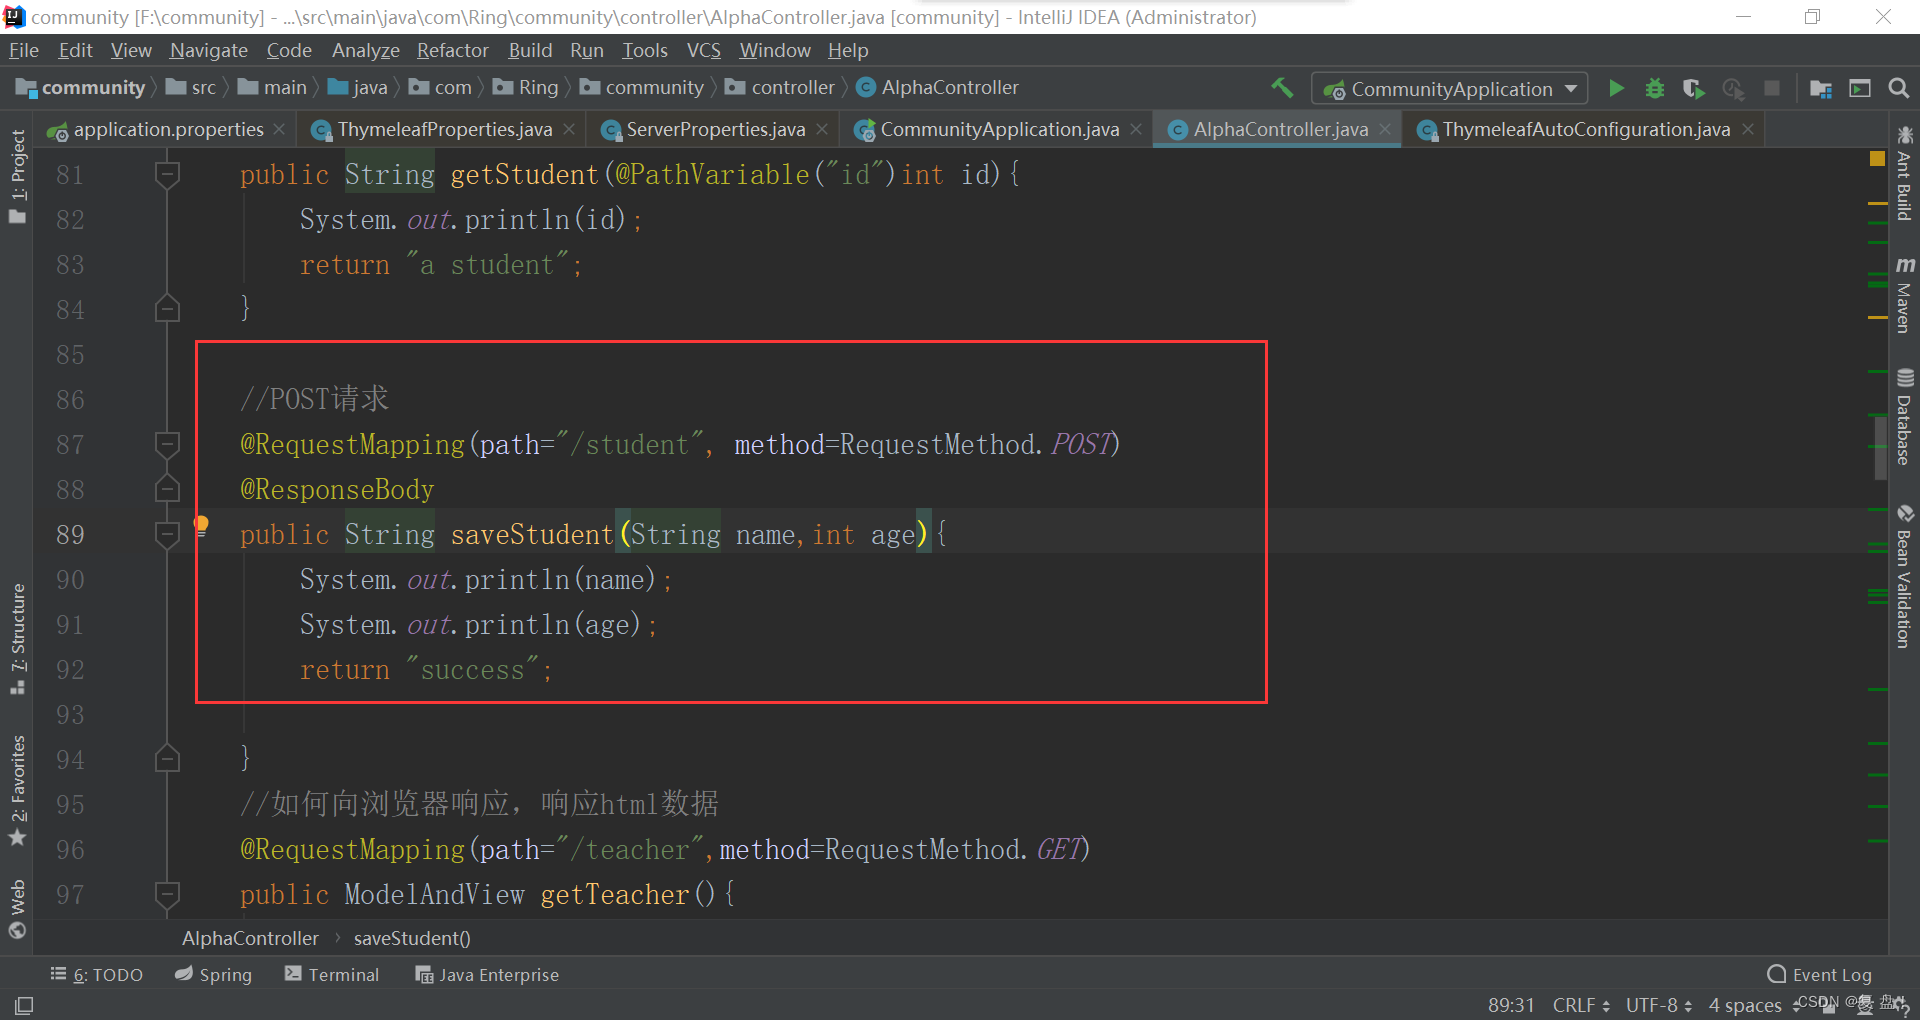Image resolution: width=1920 pixels, height=1020 pixels.
Task: Close the ThymeleafProperties.java tab
Action: click(x=569, y=129)
